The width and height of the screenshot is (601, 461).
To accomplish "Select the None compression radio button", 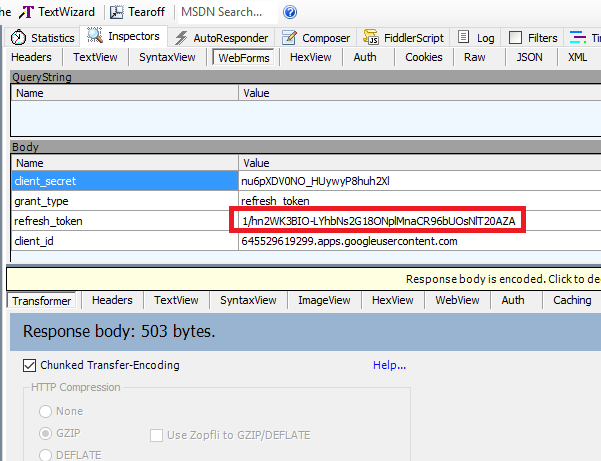I will [45, 411].
